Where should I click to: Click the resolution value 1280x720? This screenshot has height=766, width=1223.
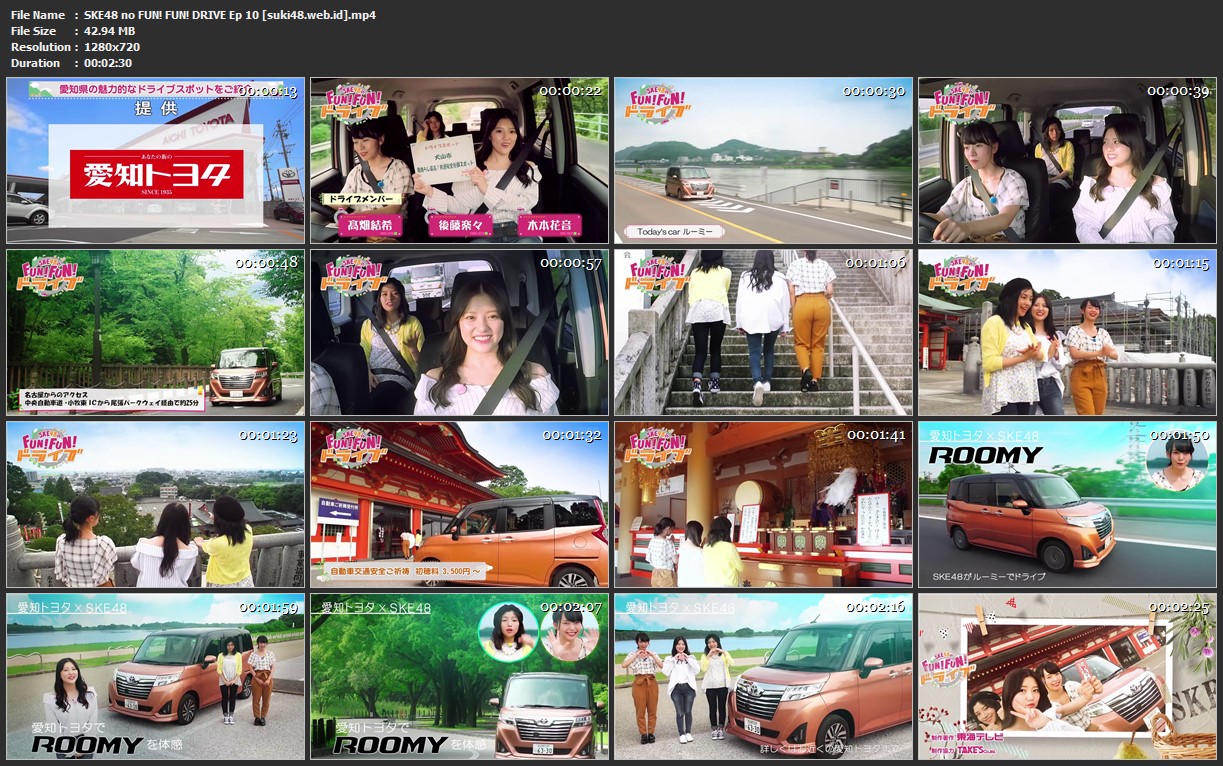pos(112,47)
